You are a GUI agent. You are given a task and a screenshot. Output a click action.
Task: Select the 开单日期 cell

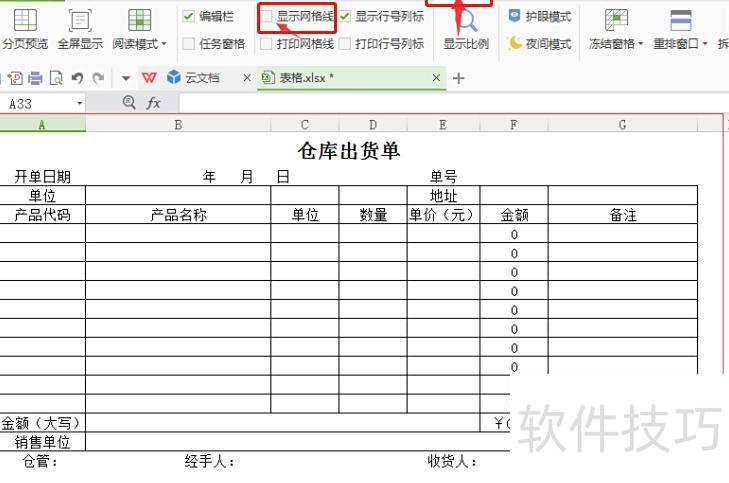pos(42,177)
